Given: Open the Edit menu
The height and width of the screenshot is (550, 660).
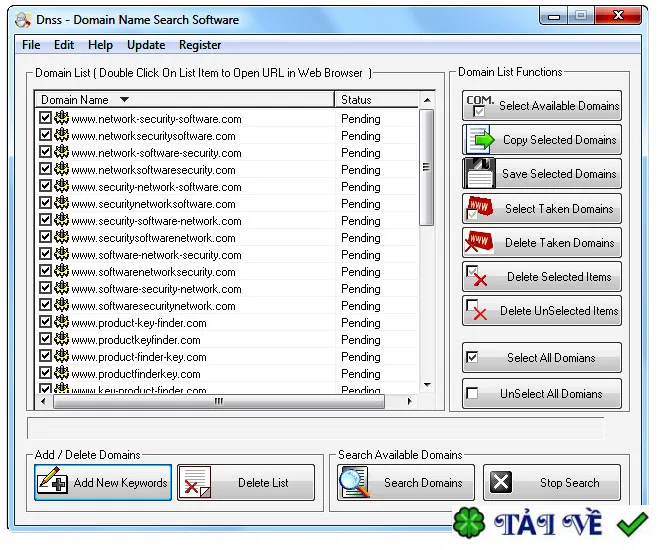Looking at the screenshot, I should [x=64, y=45].
